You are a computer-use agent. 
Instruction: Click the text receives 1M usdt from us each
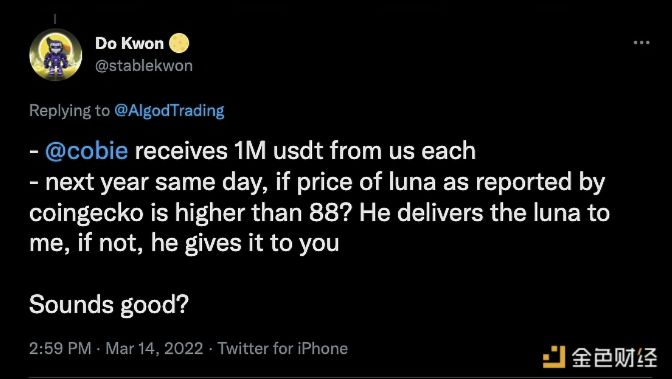(x=305, y=151)
